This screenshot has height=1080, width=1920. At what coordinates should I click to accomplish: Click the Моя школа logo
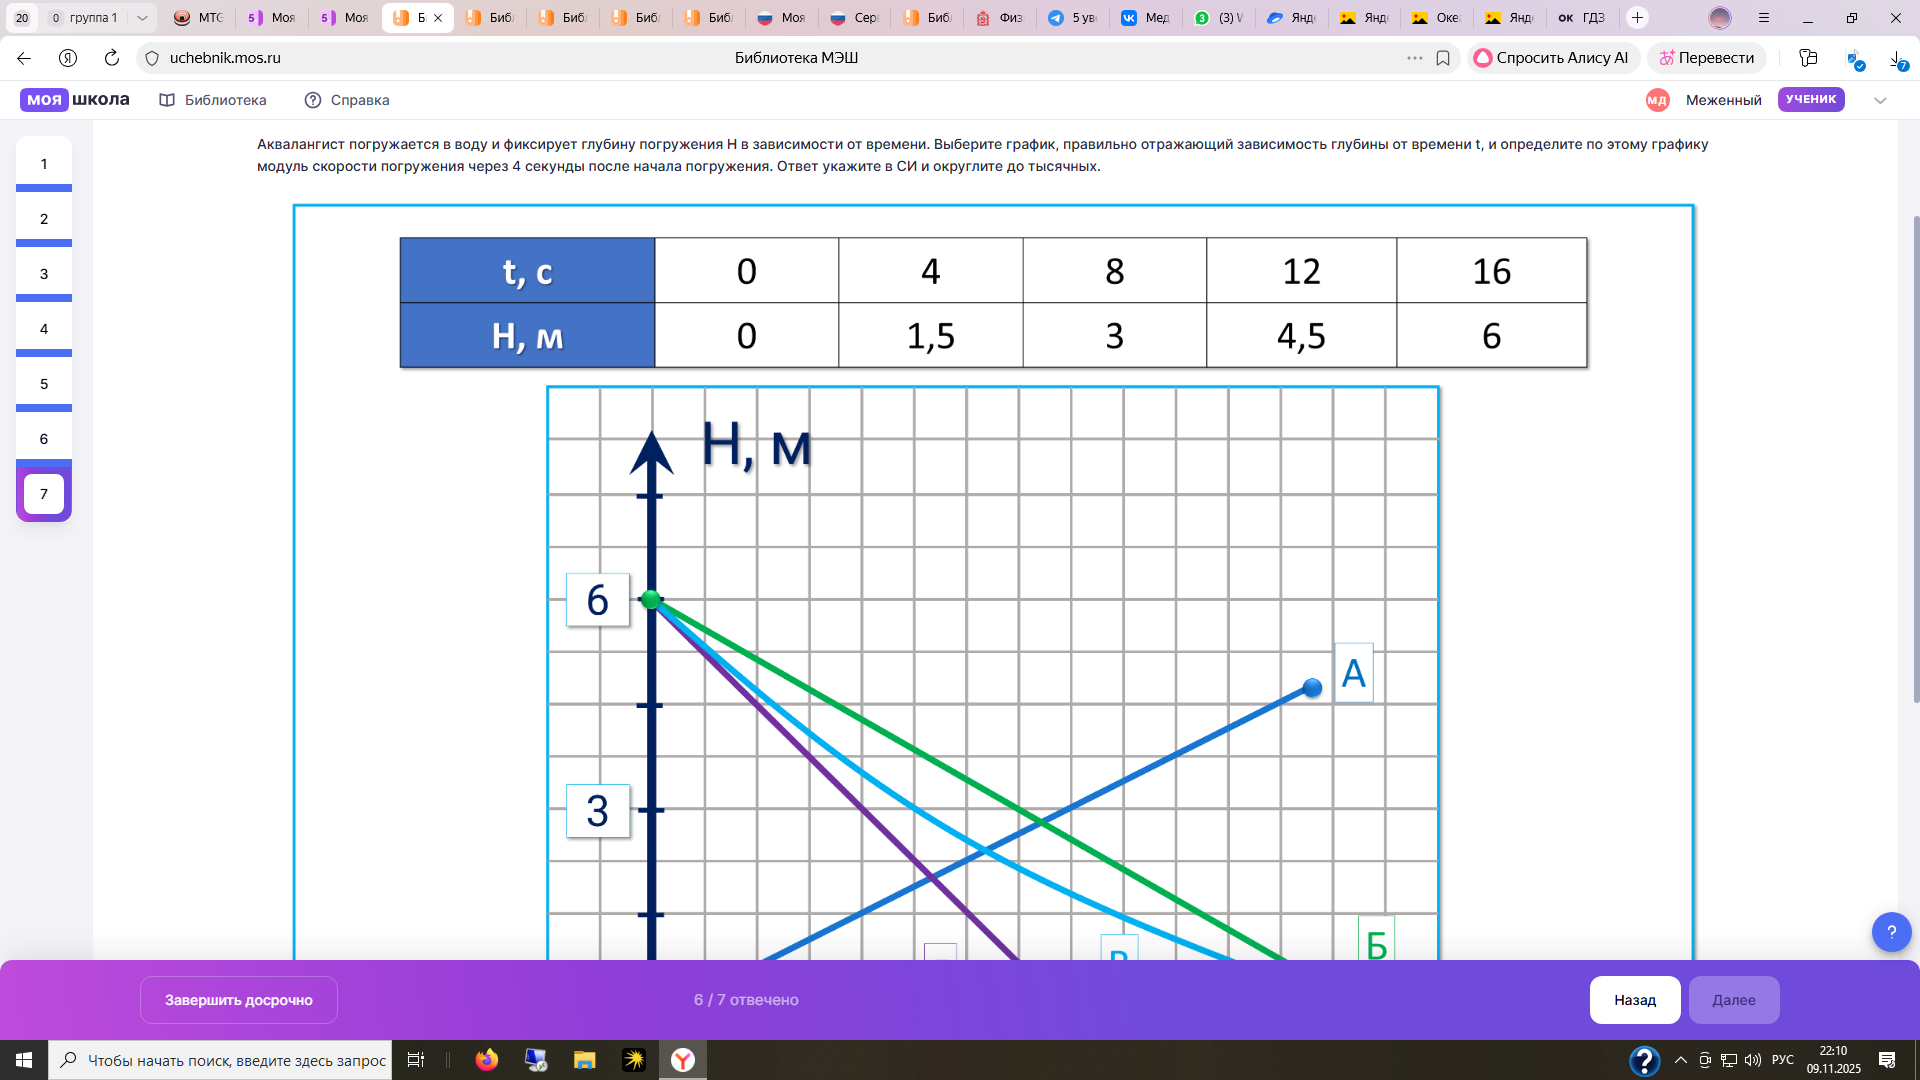[75, 100]
